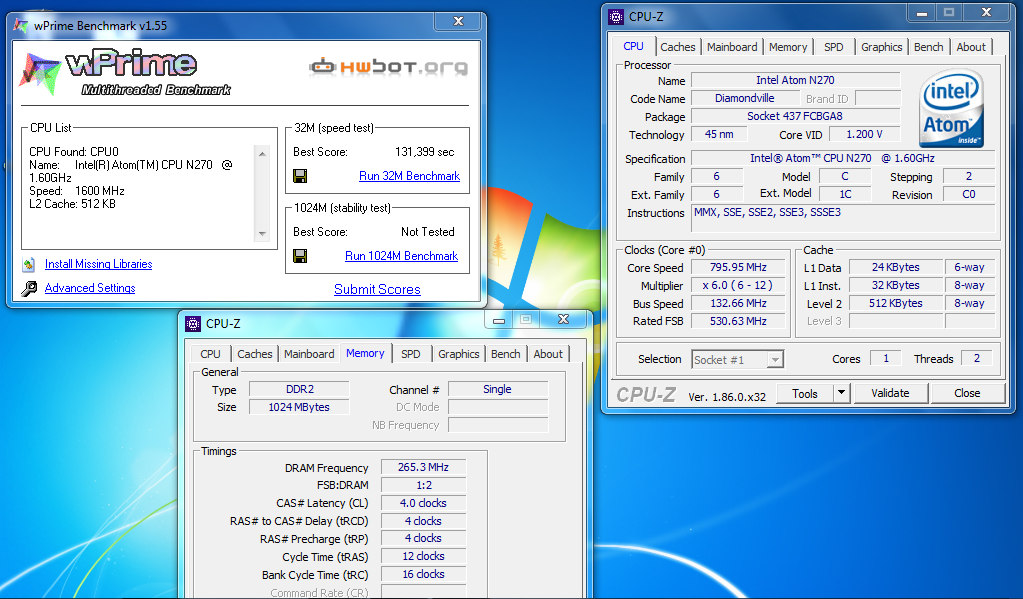Click the Cores count field
The height and width of the screenshot is (599, 1023).
click(x=885, y=358)
